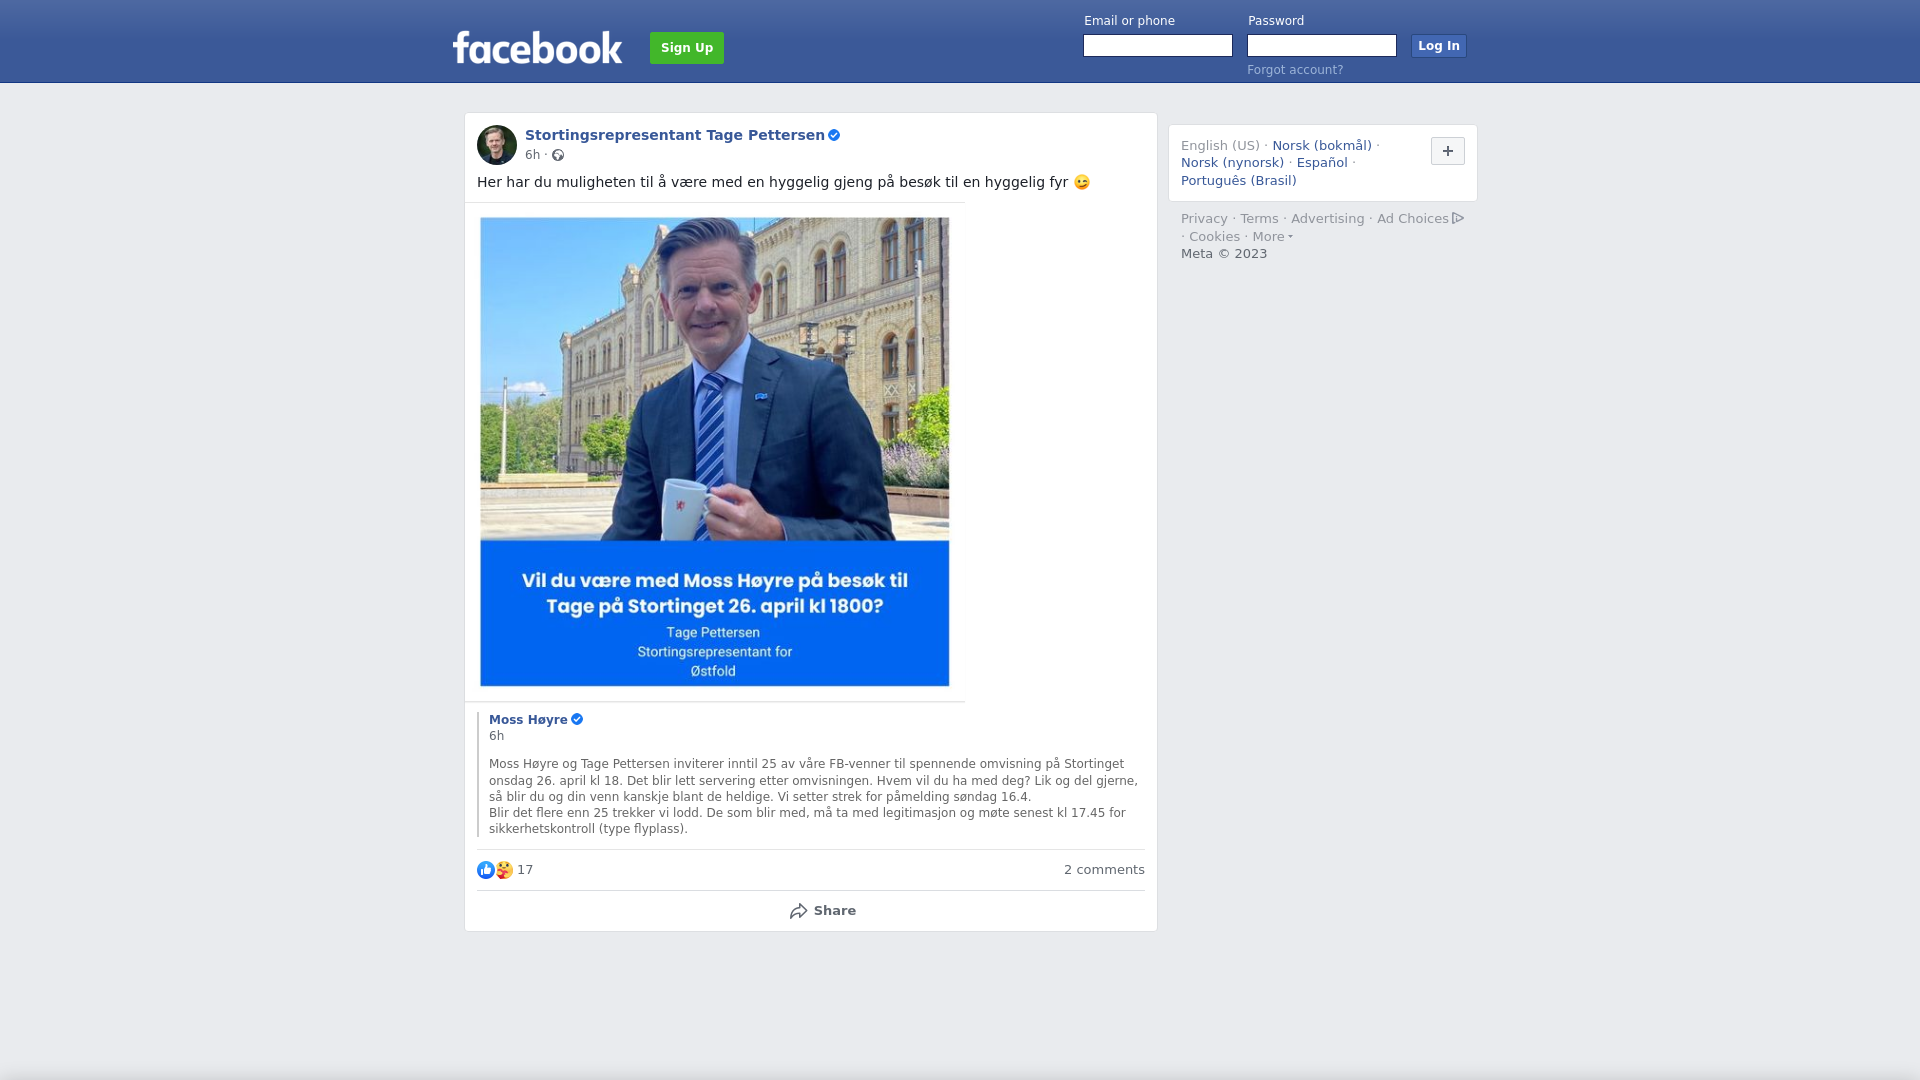Open the Cookies link
The height and width of the screenshot is (1080, 1920).
1214,237
